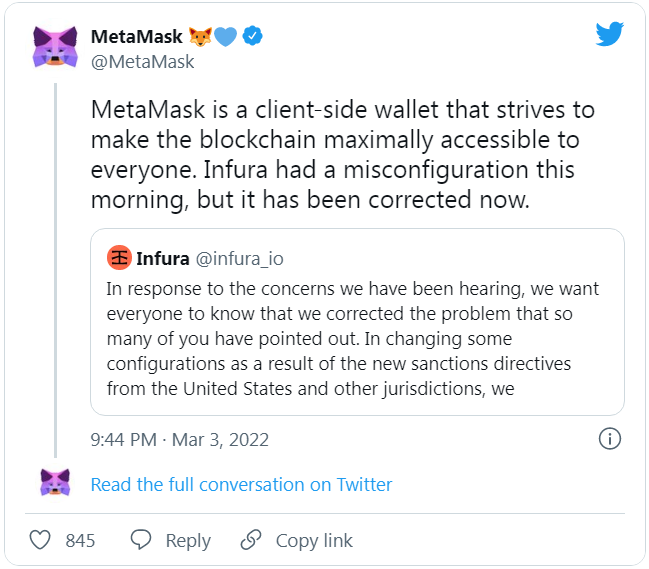Click the Reply text label

[188, 541]
